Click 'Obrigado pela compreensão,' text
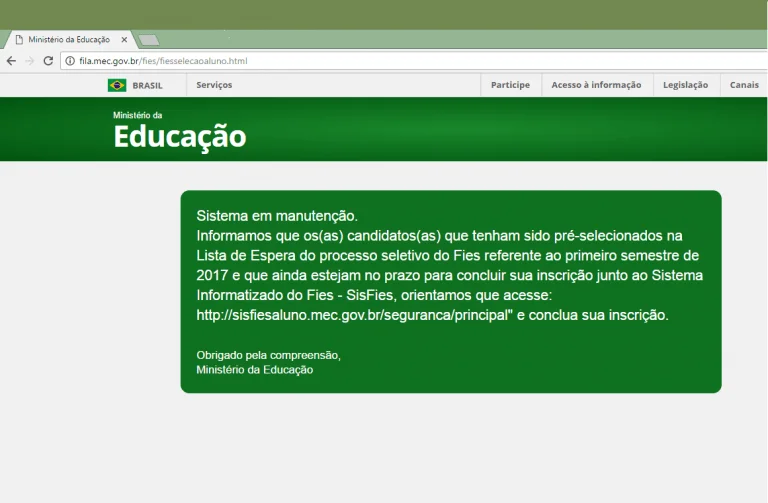Screen dimensions: 768x503 [x=268, y=355]
